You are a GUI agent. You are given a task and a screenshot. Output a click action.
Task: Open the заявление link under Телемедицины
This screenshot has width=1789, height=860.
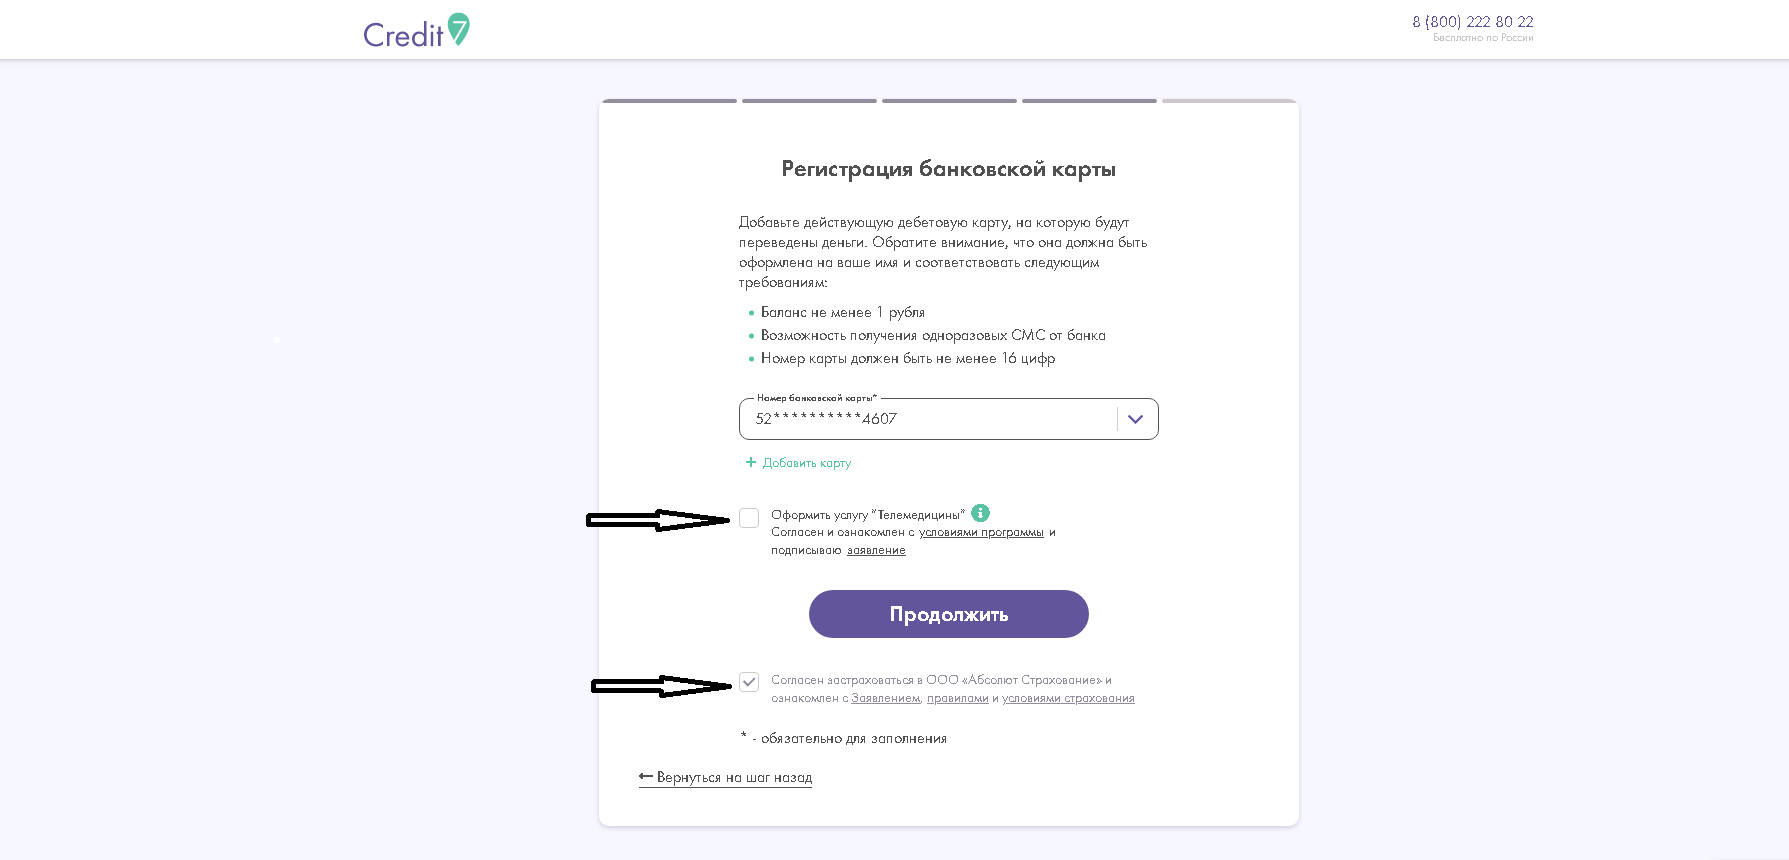coord(876,550)
